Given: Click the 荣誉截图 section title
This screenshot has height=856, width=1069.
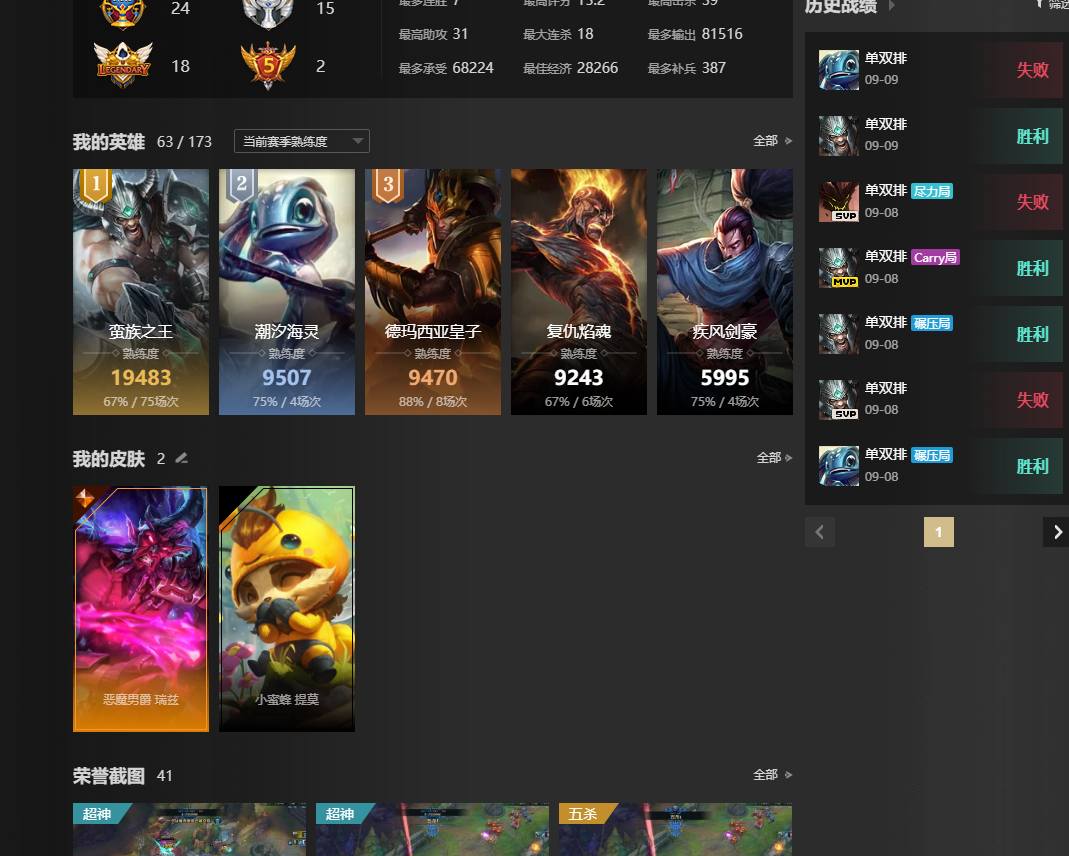Looking at the screenshot, I should [x=108, y=776].
